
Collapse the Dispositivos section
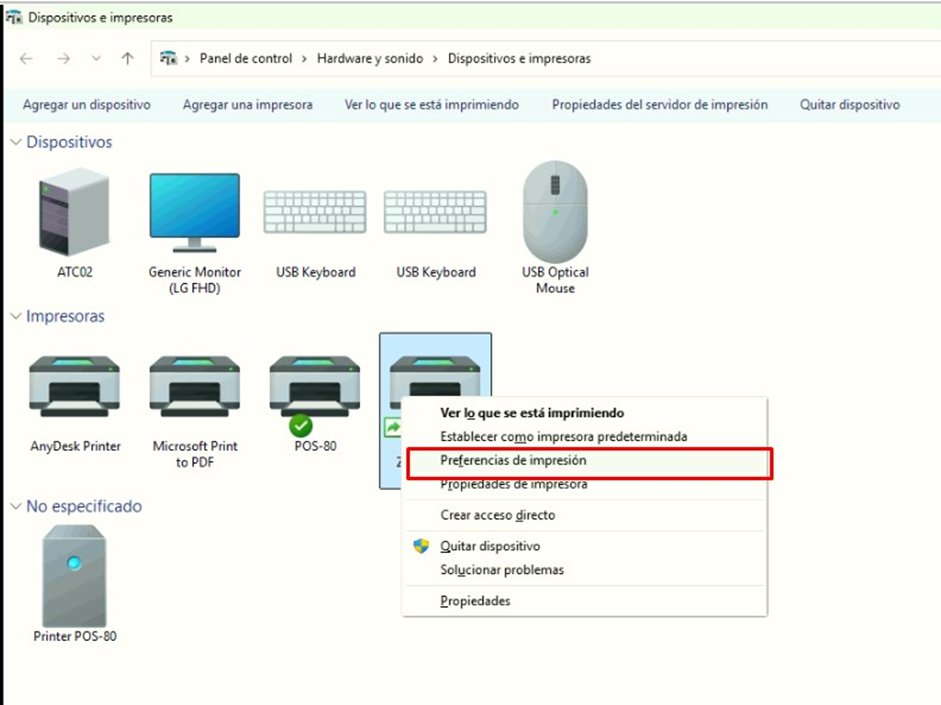(x=15, y=143)
